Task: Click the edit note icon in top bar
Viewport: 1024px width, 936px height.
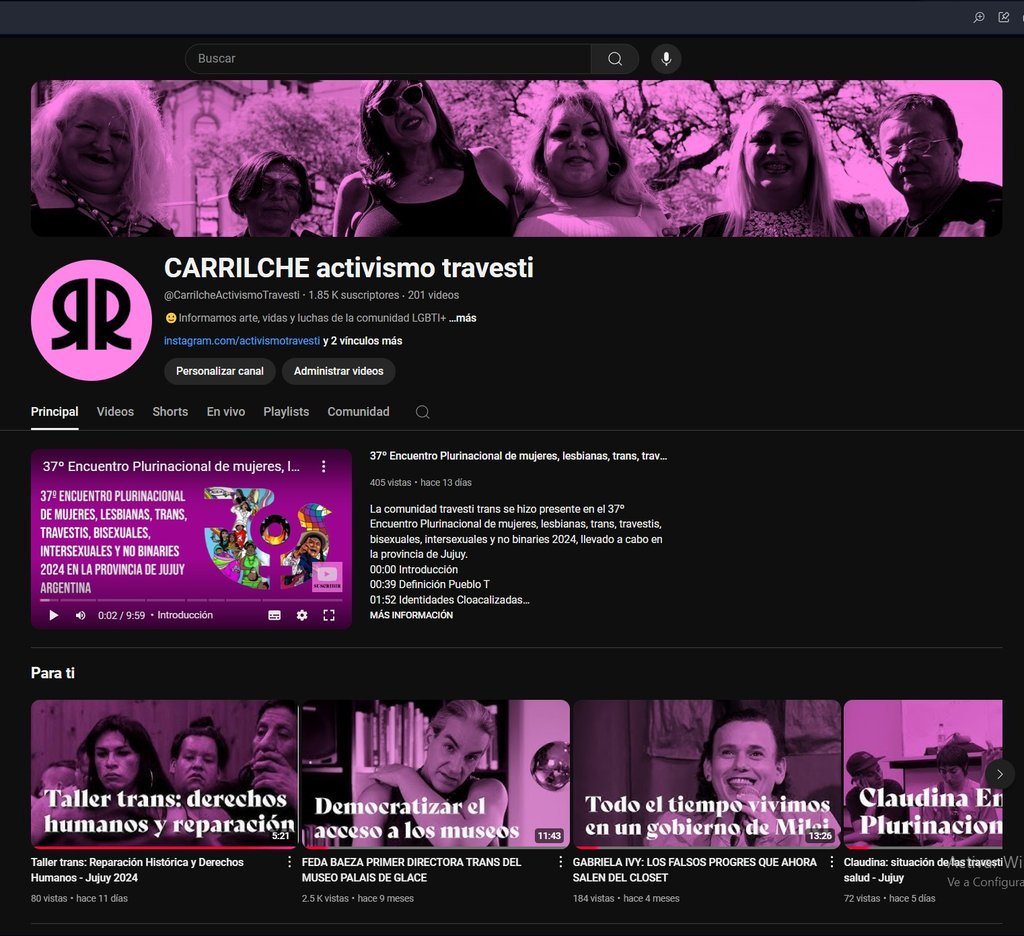Action: click(x=1004, y=17)
